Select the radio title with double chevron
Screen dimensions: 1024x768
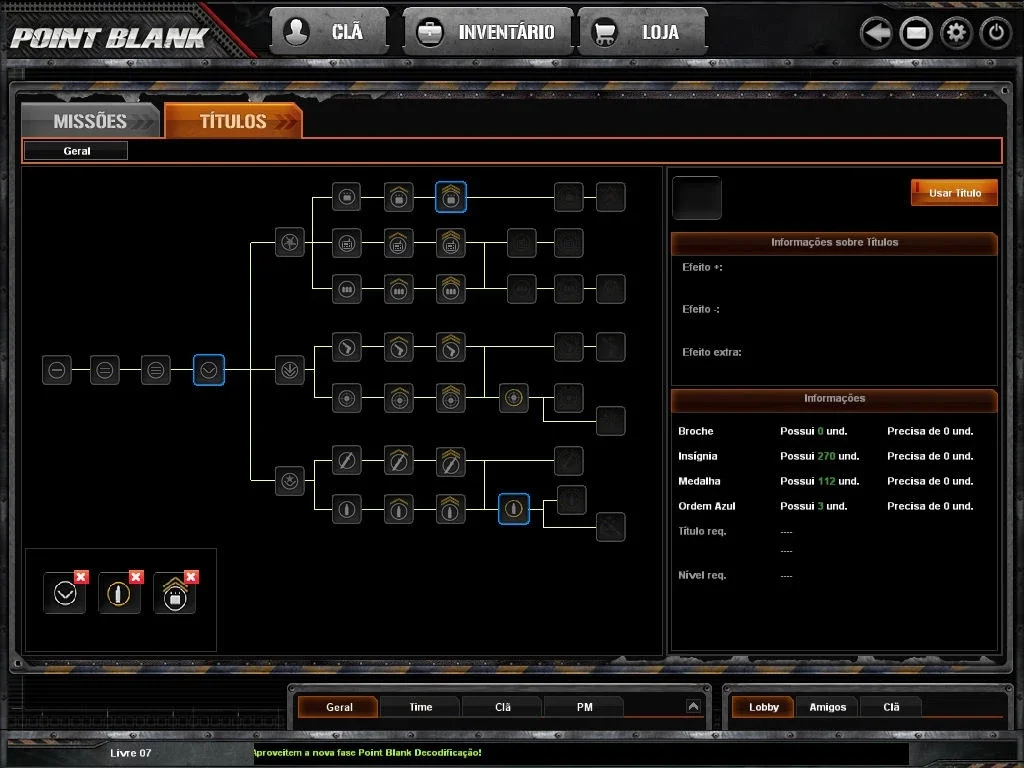(451, 243)
